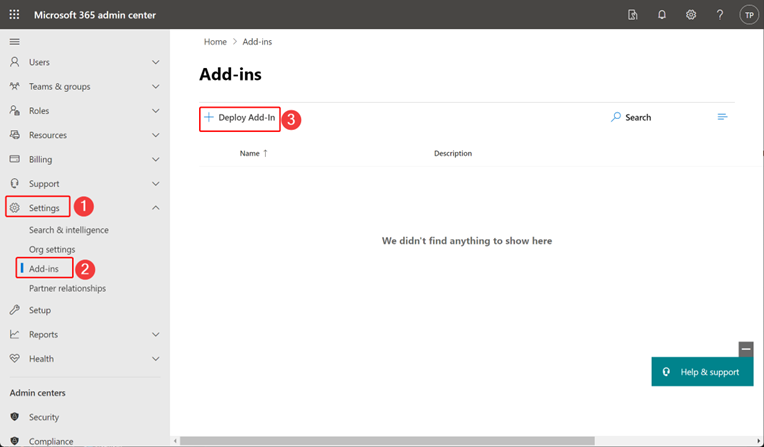Click the Users person icon
The image size is (764, 447).
click(15, 62)
